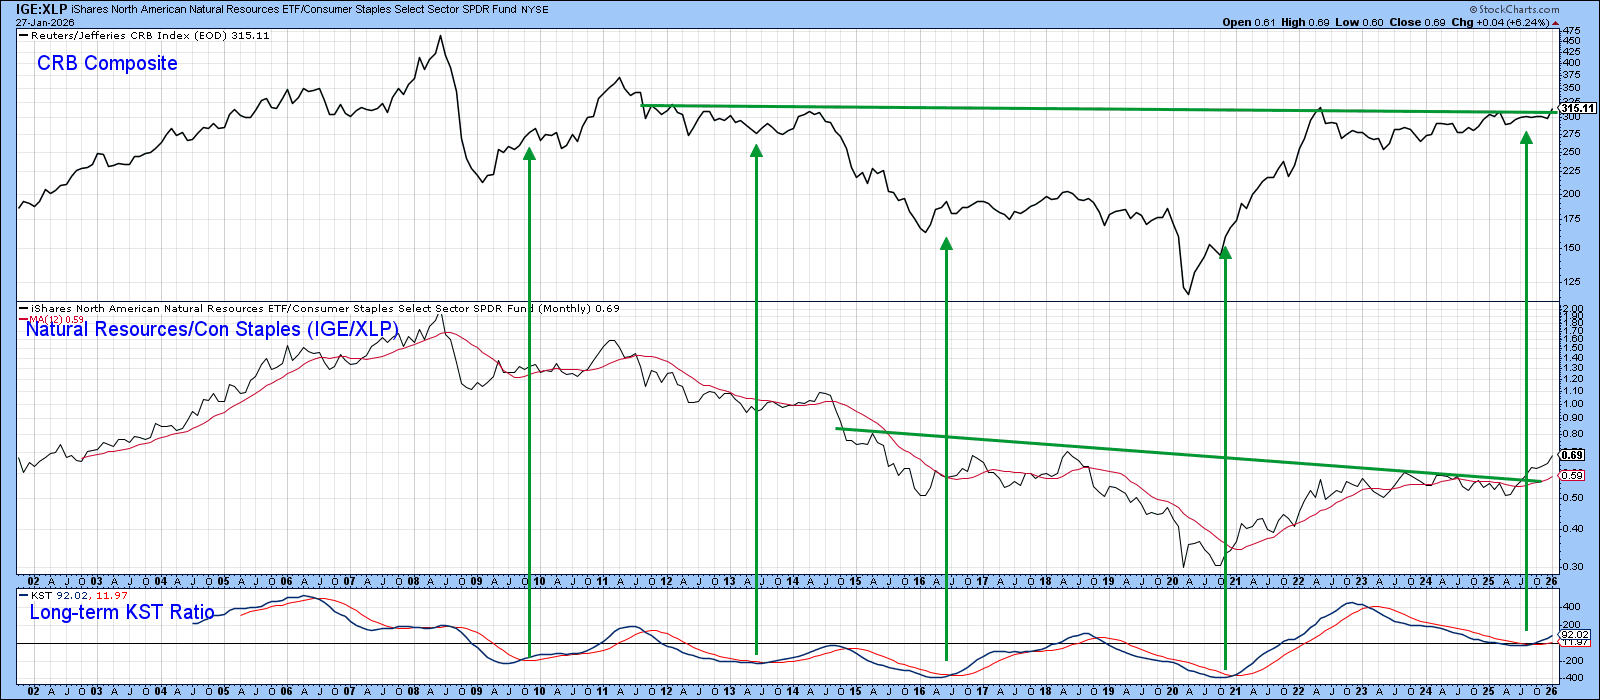
Task: Click the 'Natural Resources/Con Staples (IGE/XLP)' label
Action: pos(212,329)
